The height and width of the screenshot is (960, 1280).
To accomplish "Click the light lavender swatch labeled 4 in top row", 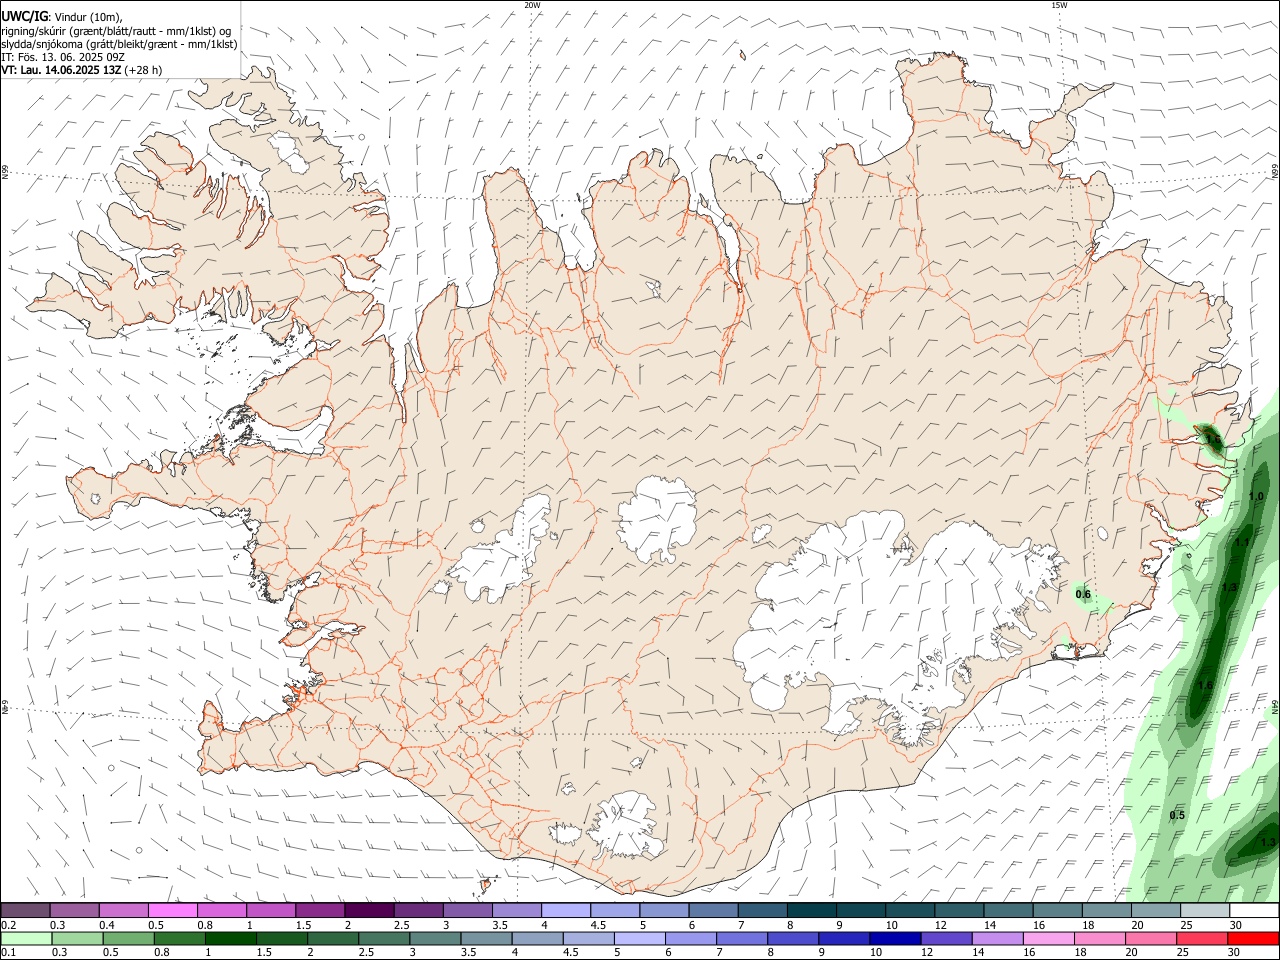I will point(566,910).
